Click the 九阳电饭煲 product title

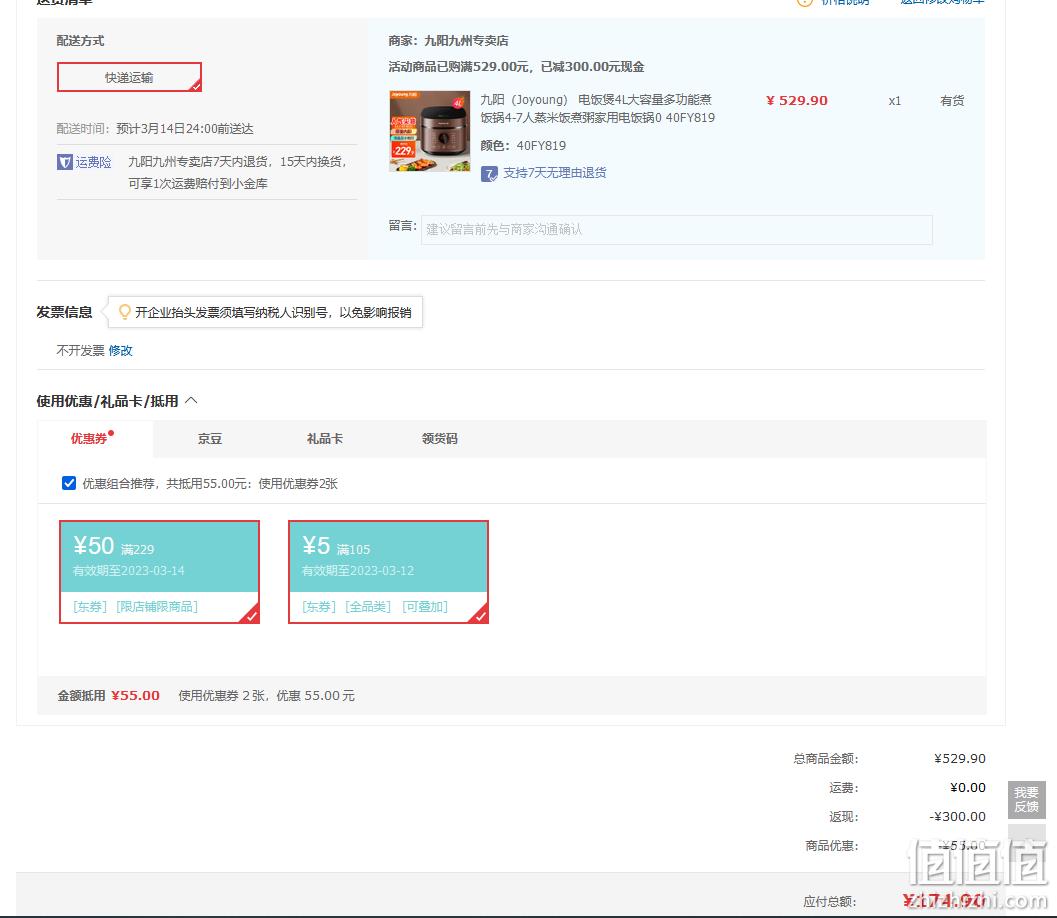tap(597, 109)
